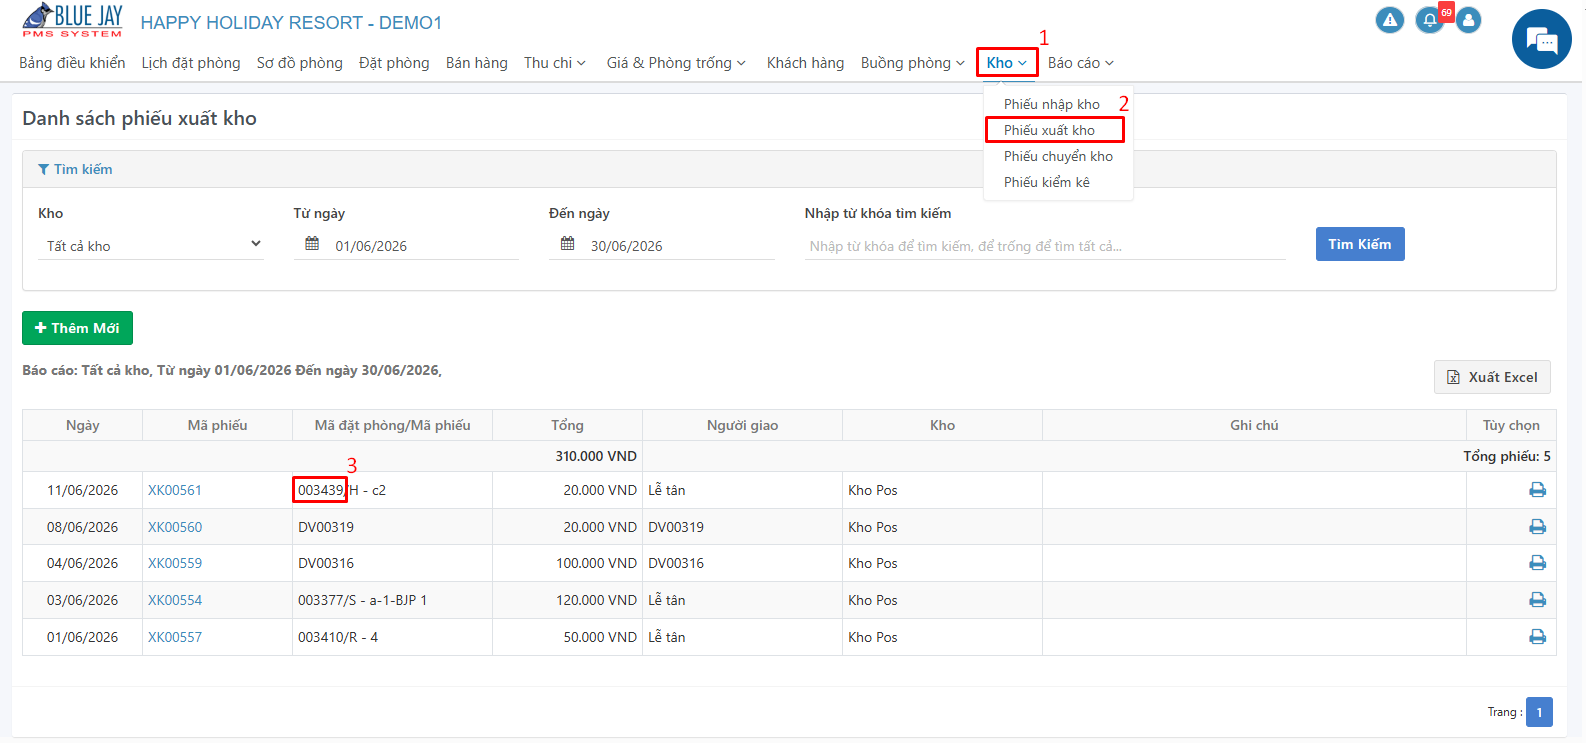Image resolution: width=1586 pixels, height=743 pixels.
Task: Click the date cell 11/06/2026
Action: coord(83,490)
